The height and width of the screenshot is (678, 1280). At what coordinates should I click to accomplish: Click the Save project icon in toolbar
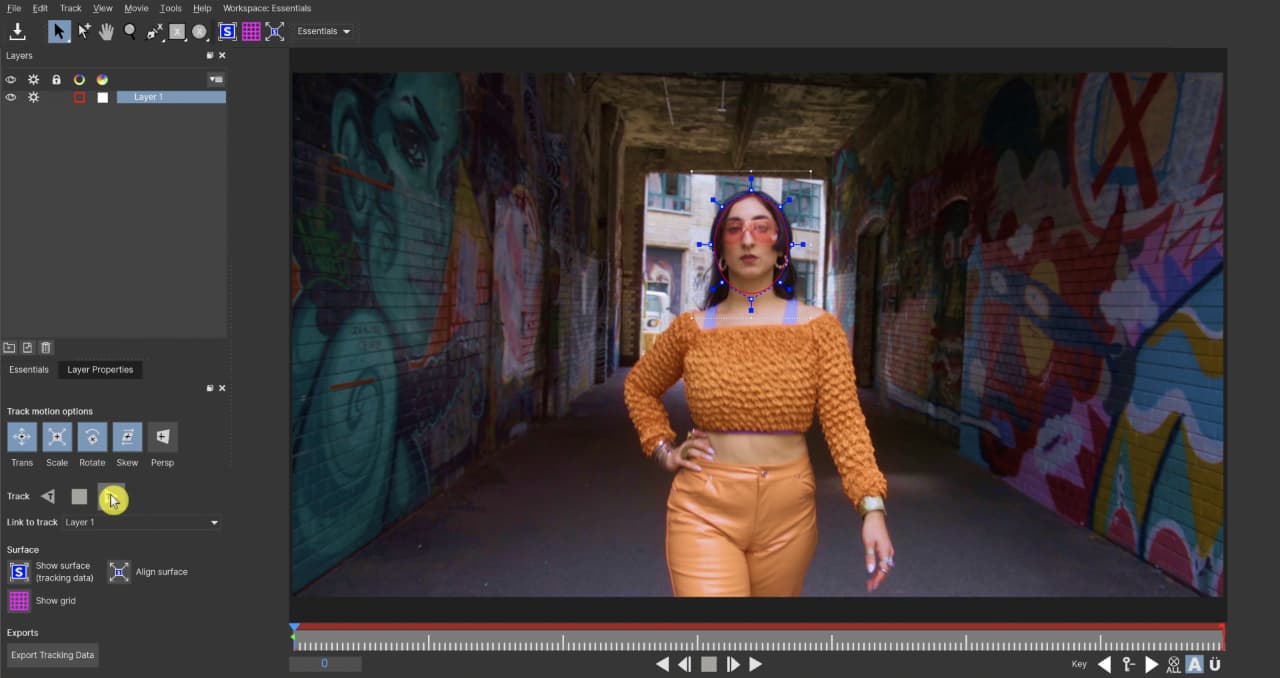17,31
